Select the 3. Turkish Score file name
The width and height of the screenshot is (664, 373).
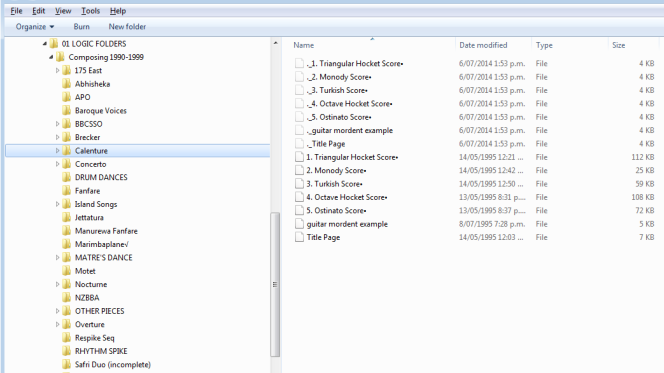pyautogui.click(x=334, y=184)
